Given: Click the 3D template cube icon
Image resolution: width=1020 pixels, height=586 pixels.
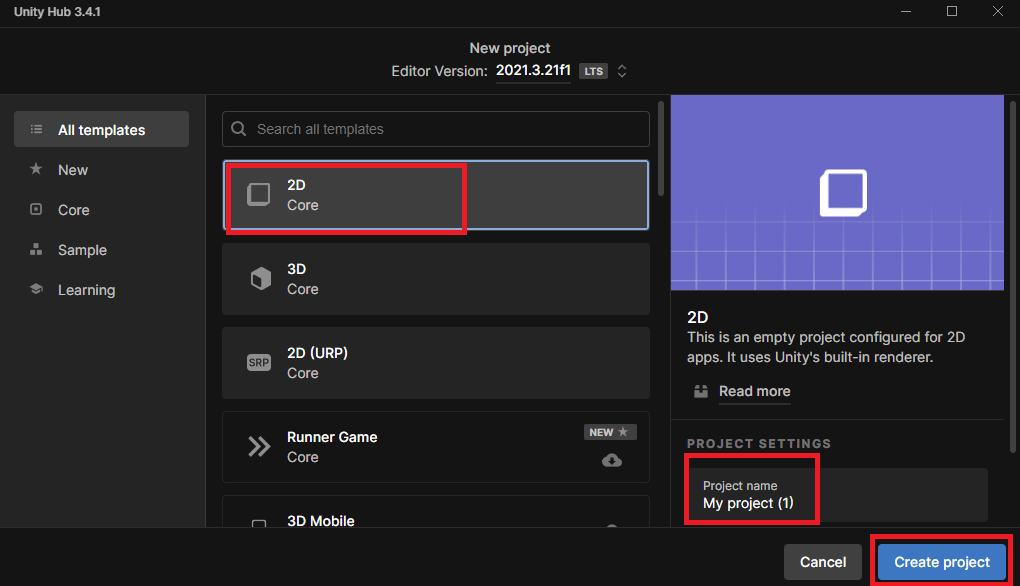Looking at the screenshot, I should coord(259,279).
